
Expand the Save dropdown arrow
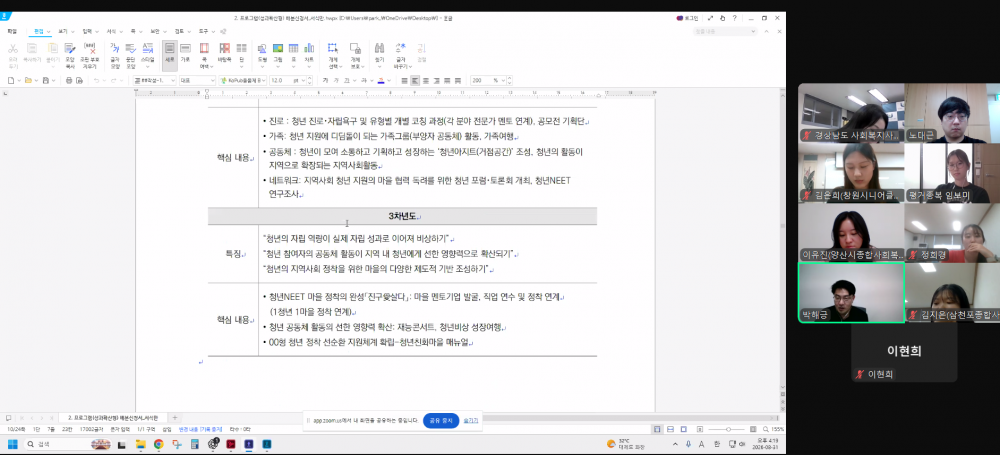pyautogui.click(x=54, y=80)
